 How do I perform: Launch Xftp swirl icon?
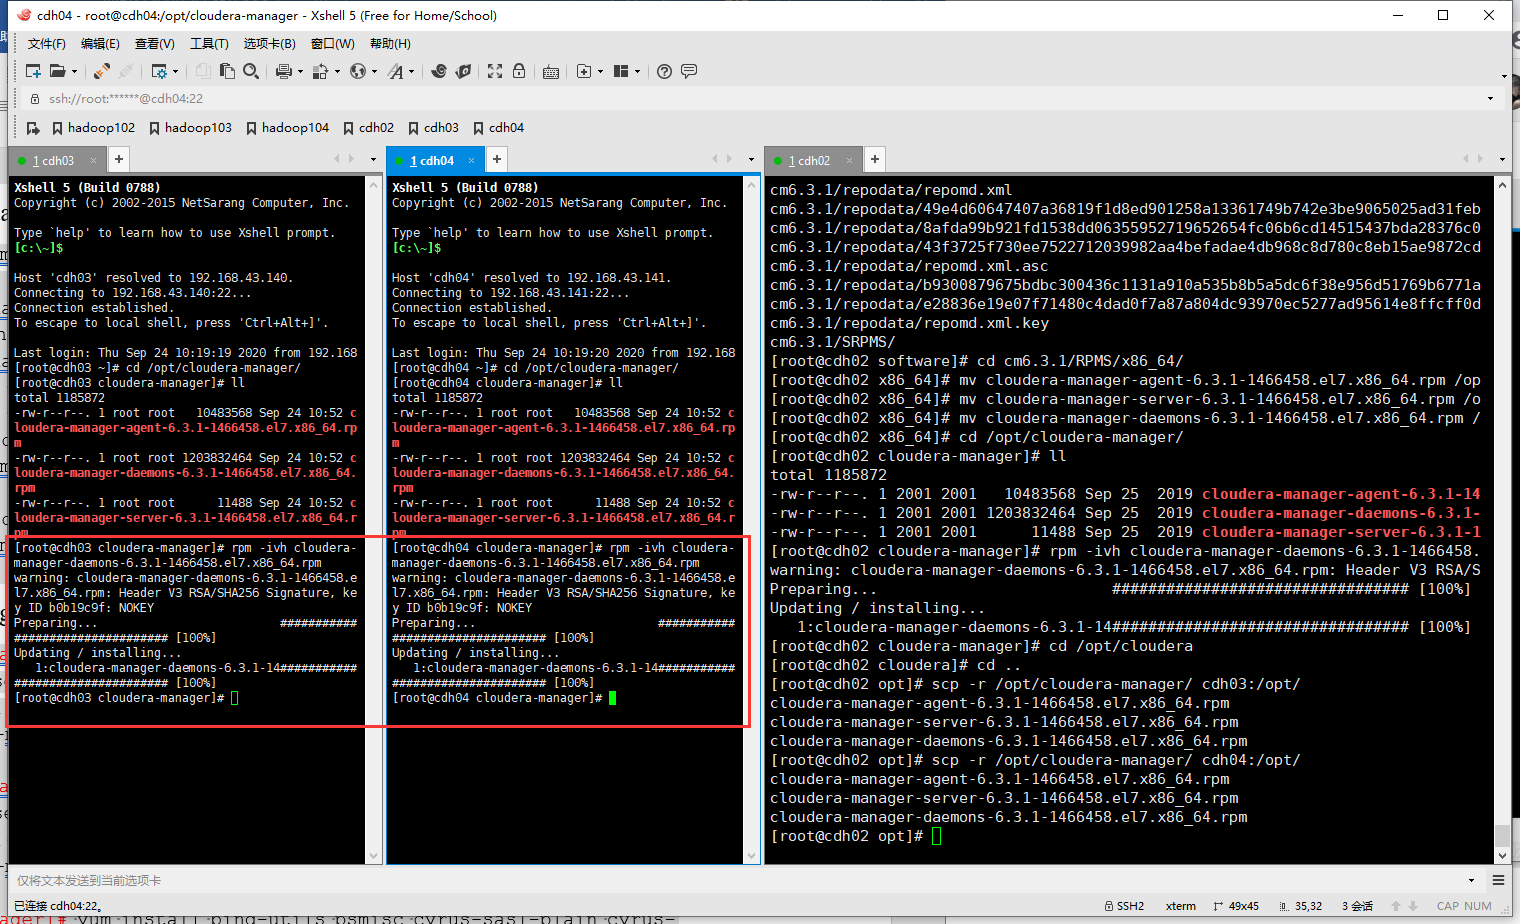click(x=439, y=71)
